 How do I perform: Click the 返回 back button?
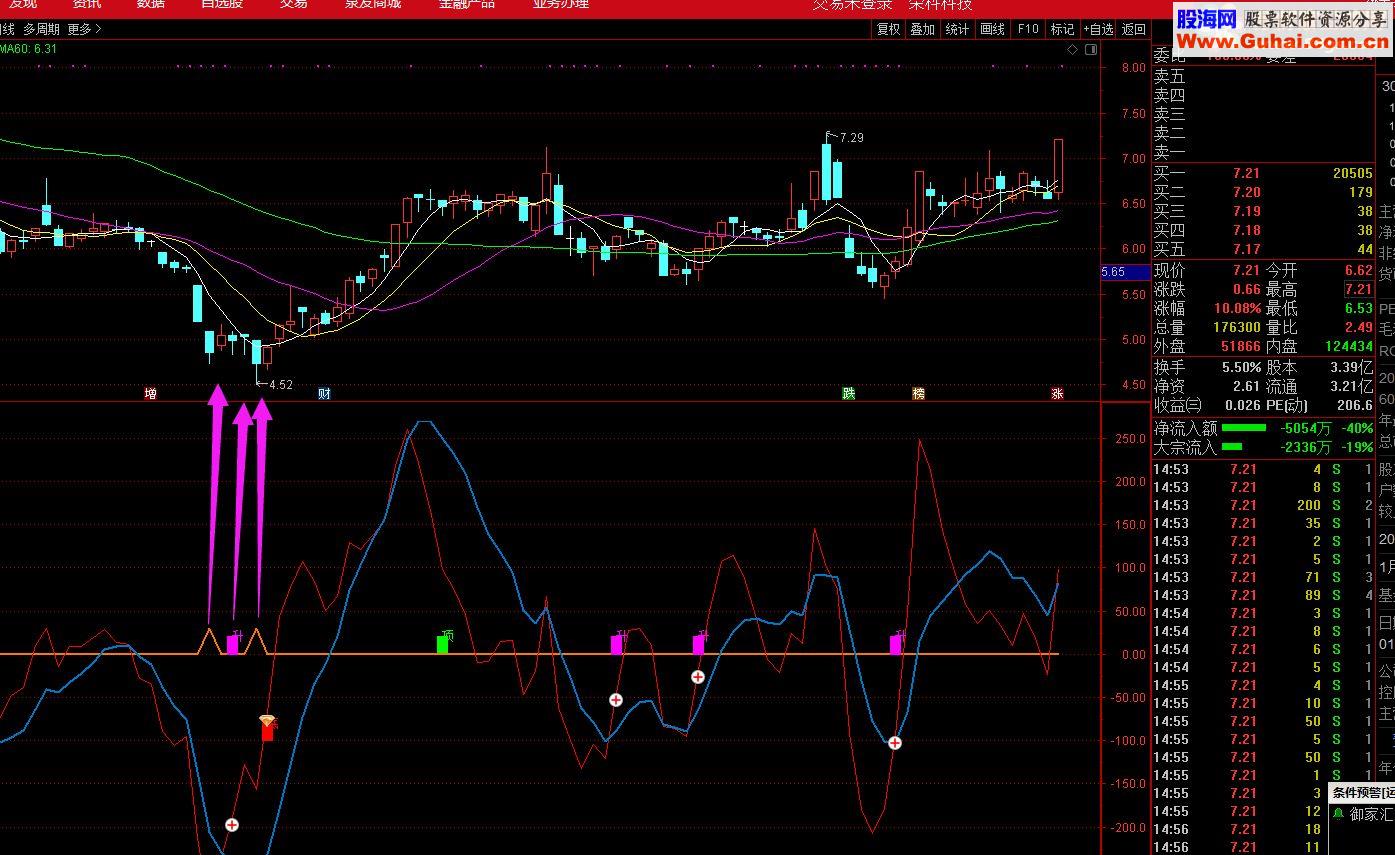(x=1134, y=29)
